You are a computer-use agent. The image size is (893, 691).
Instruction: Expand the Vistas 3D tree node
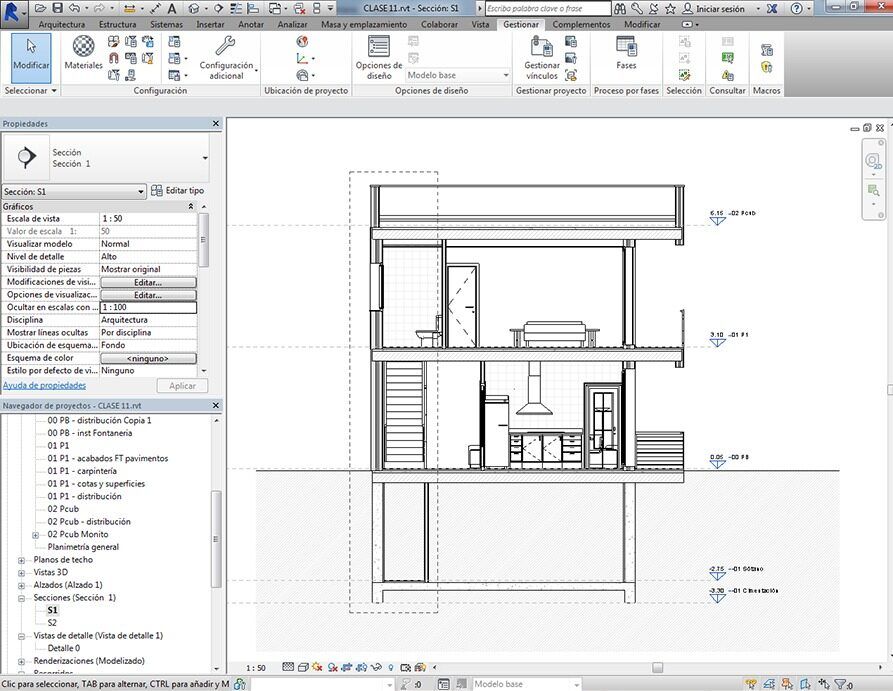click(x=22, y=572)
